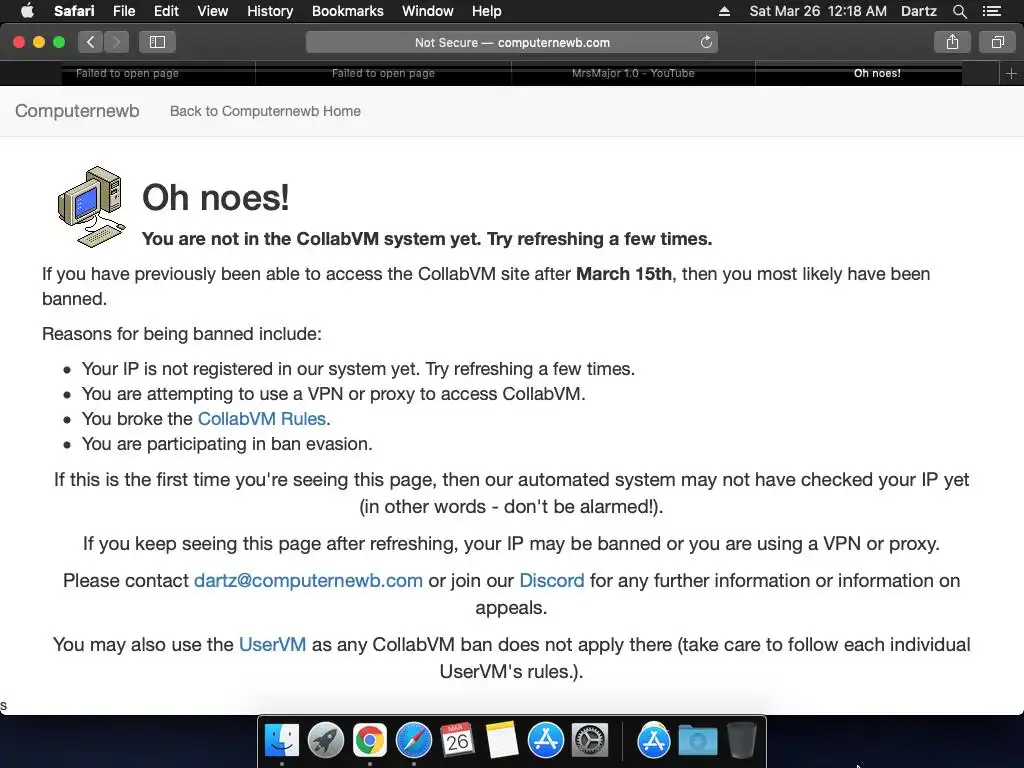Open the CollabVM Rules link
The height and width of the screenshot is (768, 1024).
262,419
